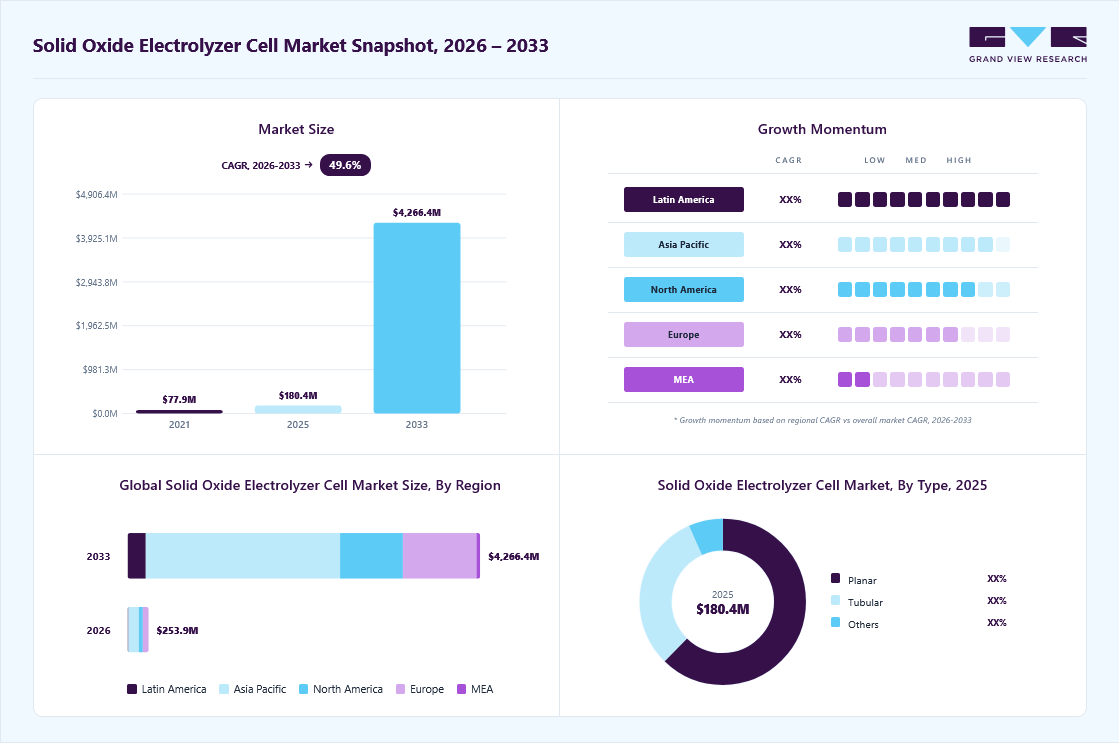
Task: Click North America legend swatch
Action: pyautogui.click(x=303, y=689)
